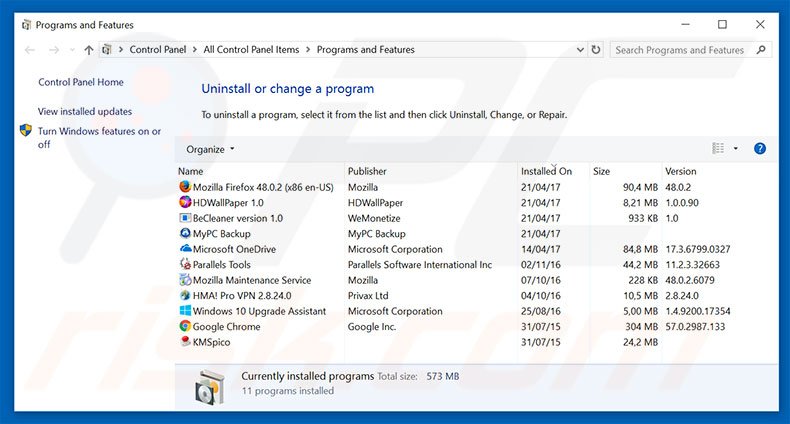Image resolution: width=790 pixels, height=424 pixels.
Task: Navigate to All Control Panel Items breadcrumb
Action: coord(251,49)
